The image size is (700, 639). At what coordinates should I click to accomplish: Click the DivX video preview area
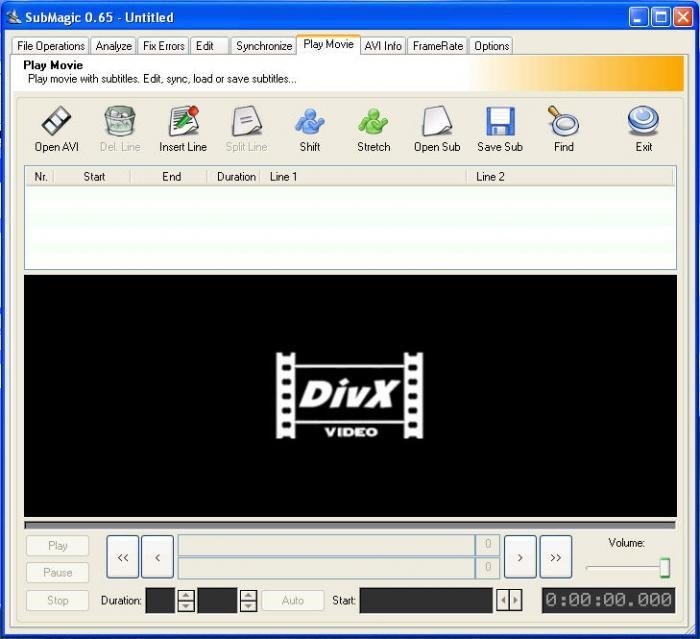[x=350, y=396]
